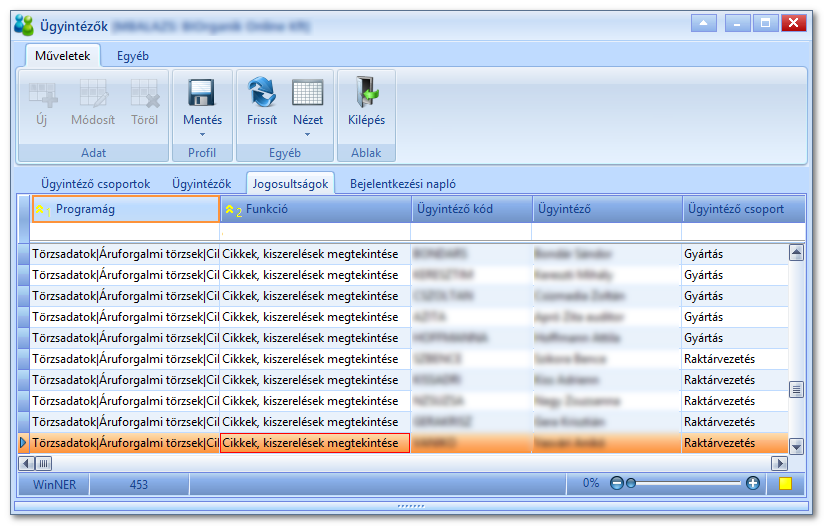Open the Egyéb ribbon tab

click(132, 56)
